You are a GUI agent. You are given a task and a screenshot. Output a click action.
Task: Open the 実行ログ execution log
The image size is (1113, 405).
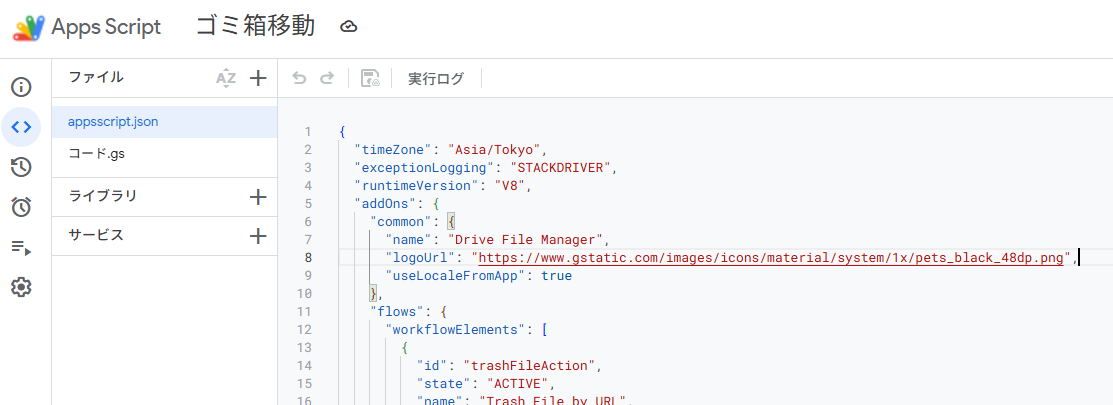pos(436,78)
